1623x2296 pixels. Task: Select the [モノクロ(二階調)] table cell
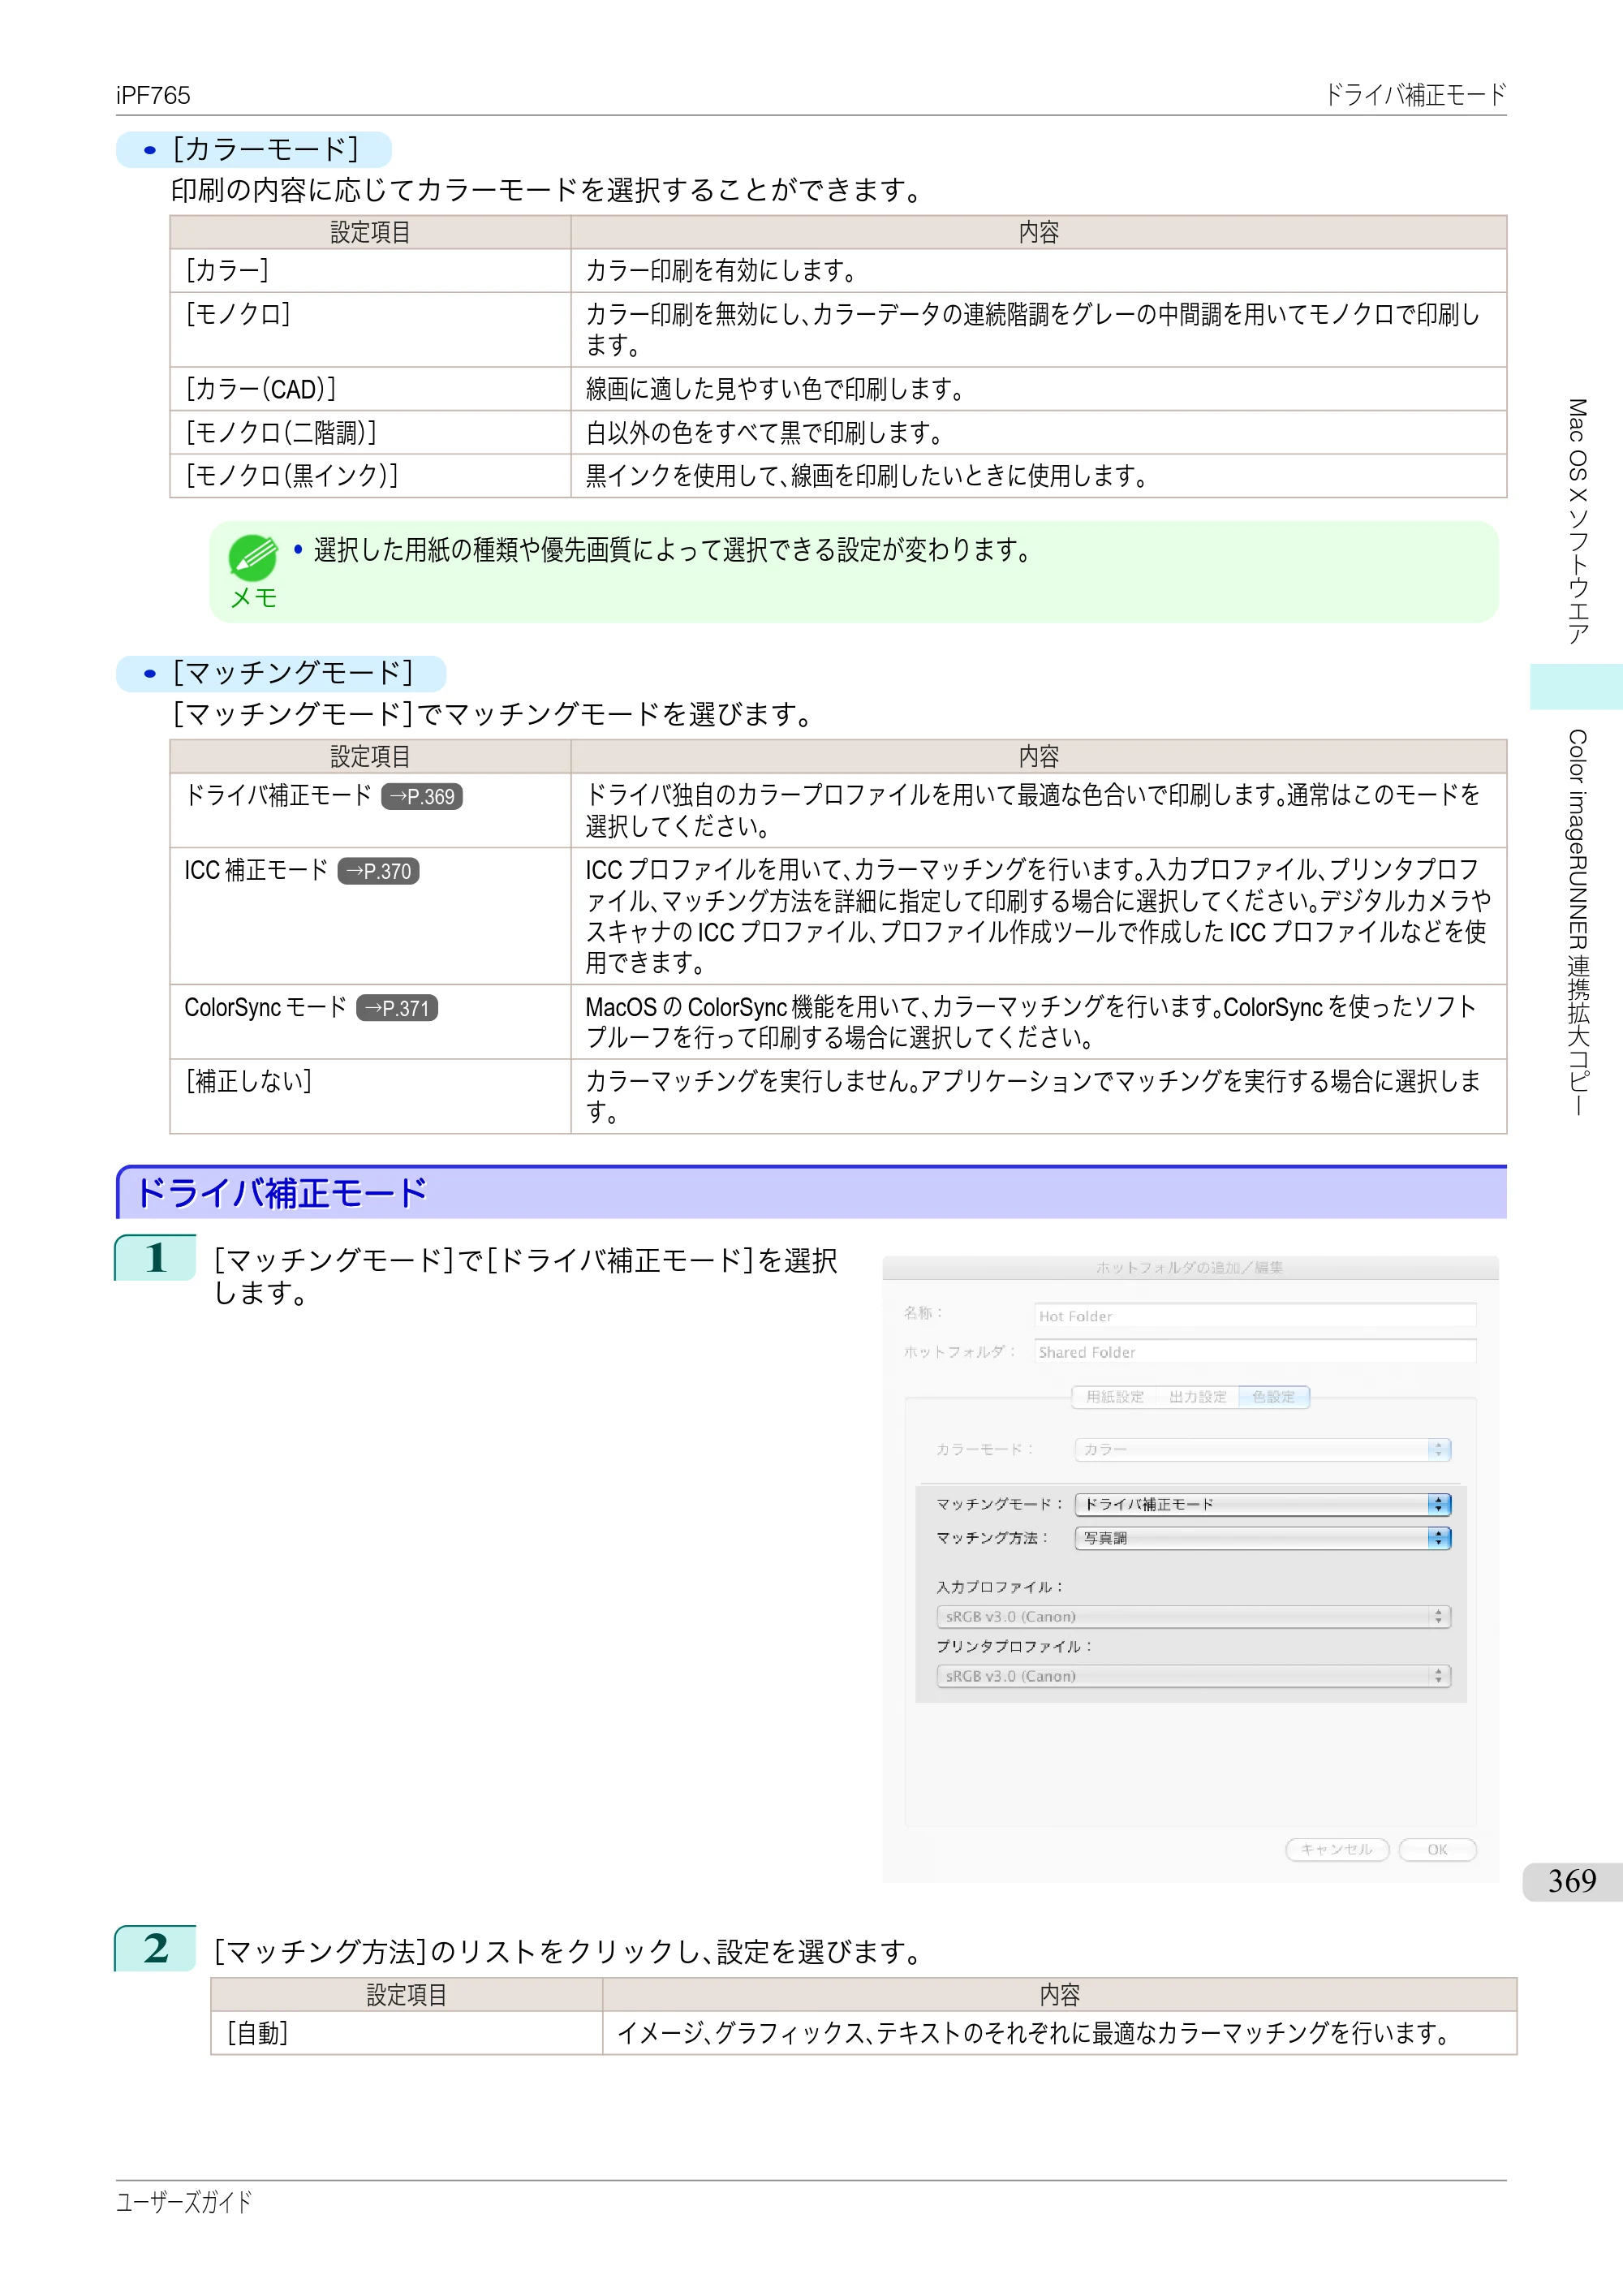[x=370, y=432]
